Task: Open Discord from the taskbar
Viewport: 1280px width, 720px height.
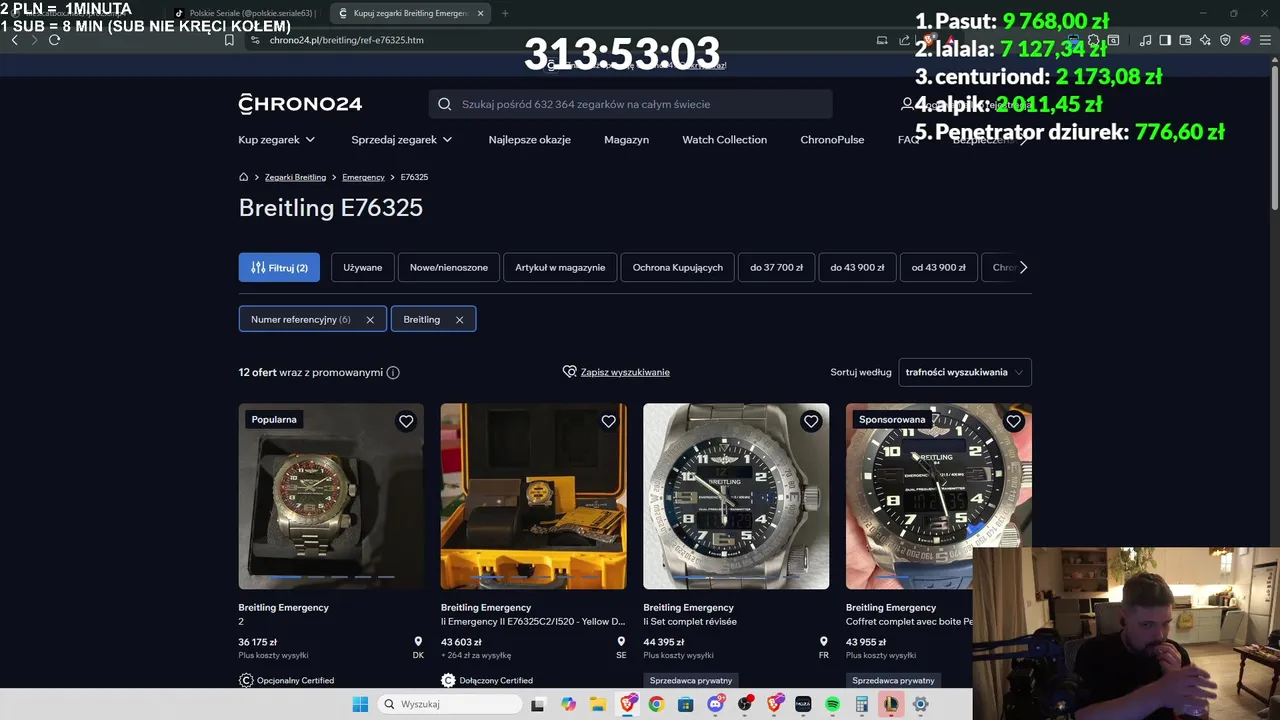Action: coord(715,704)
